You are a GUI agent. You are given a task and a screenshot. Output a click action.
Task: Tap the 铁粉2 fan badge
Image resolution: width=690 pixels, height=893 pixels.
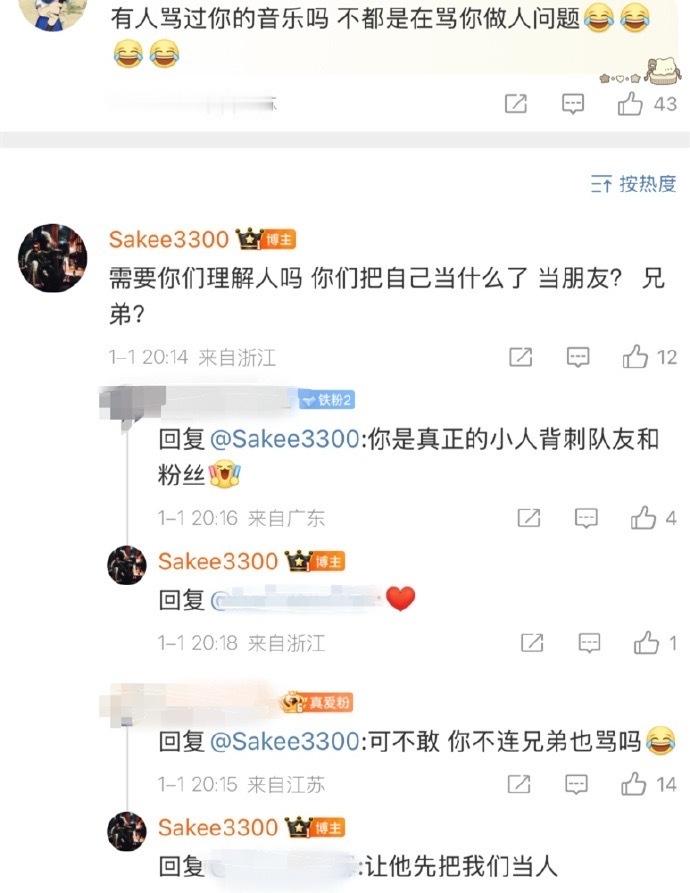(327, 400)
